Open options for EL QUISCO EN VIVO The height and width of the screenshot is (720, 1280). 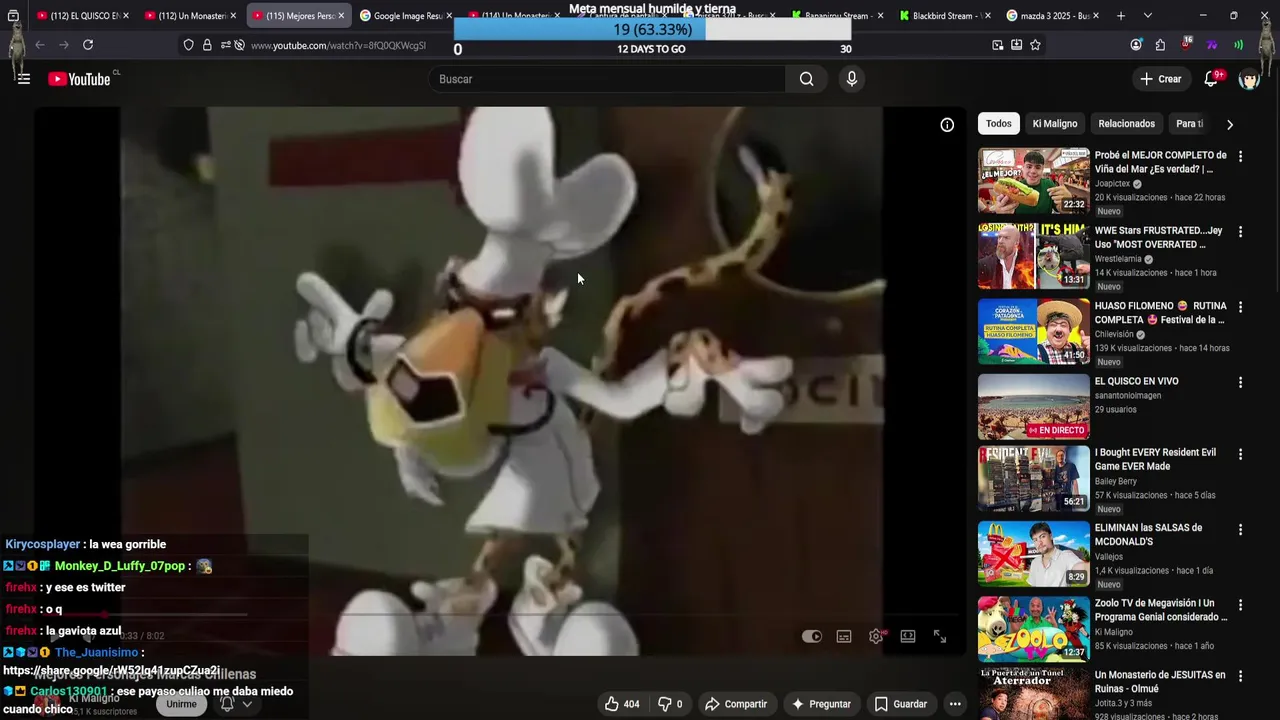point(1240,383)
